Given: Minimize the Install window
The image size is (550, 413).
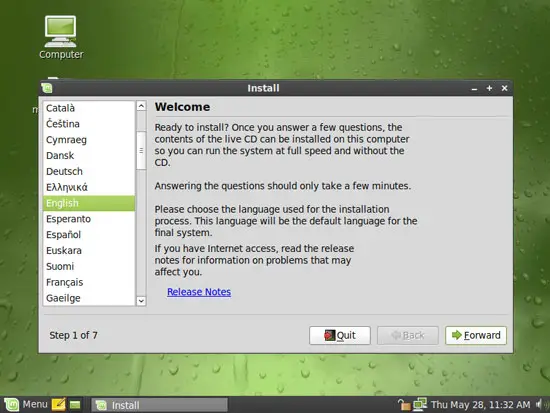Looking at the screenshot, I should tap(474, 88).
